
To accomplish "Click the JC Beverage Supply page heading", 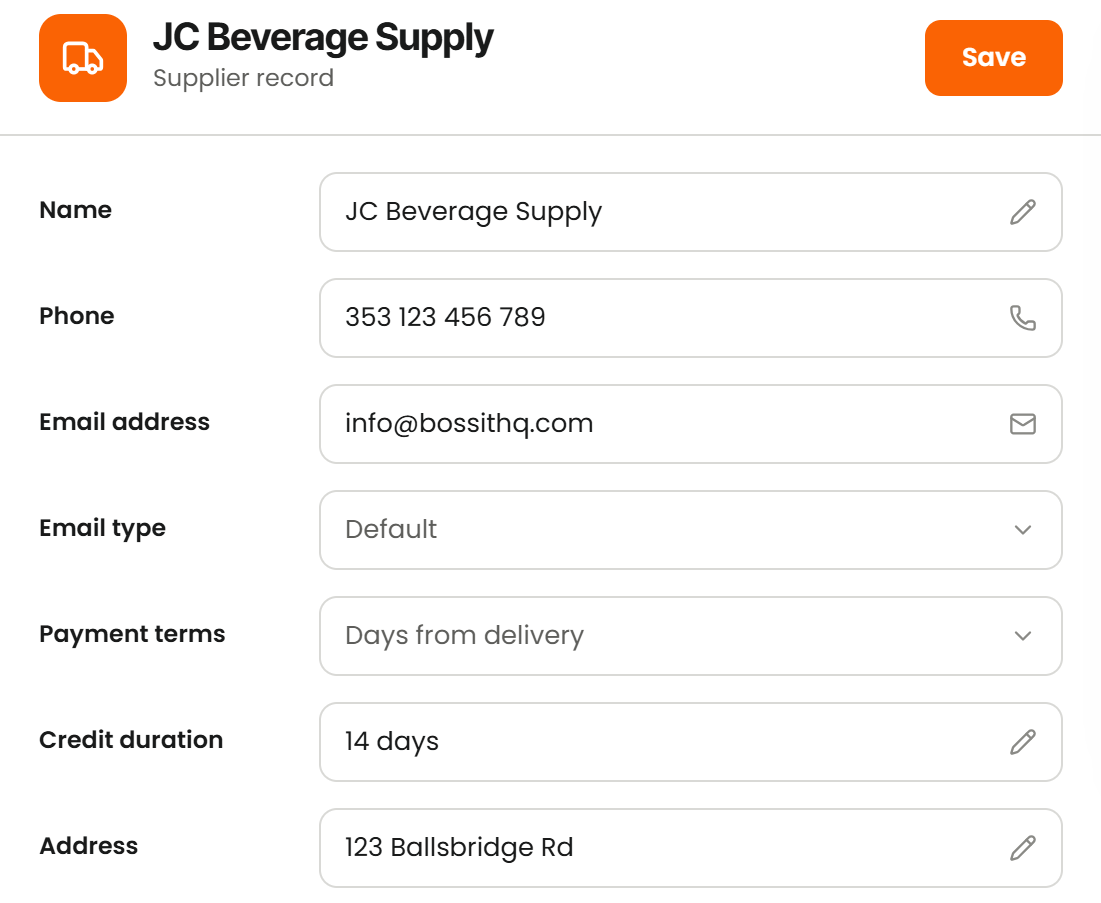I will coord(323,38).
